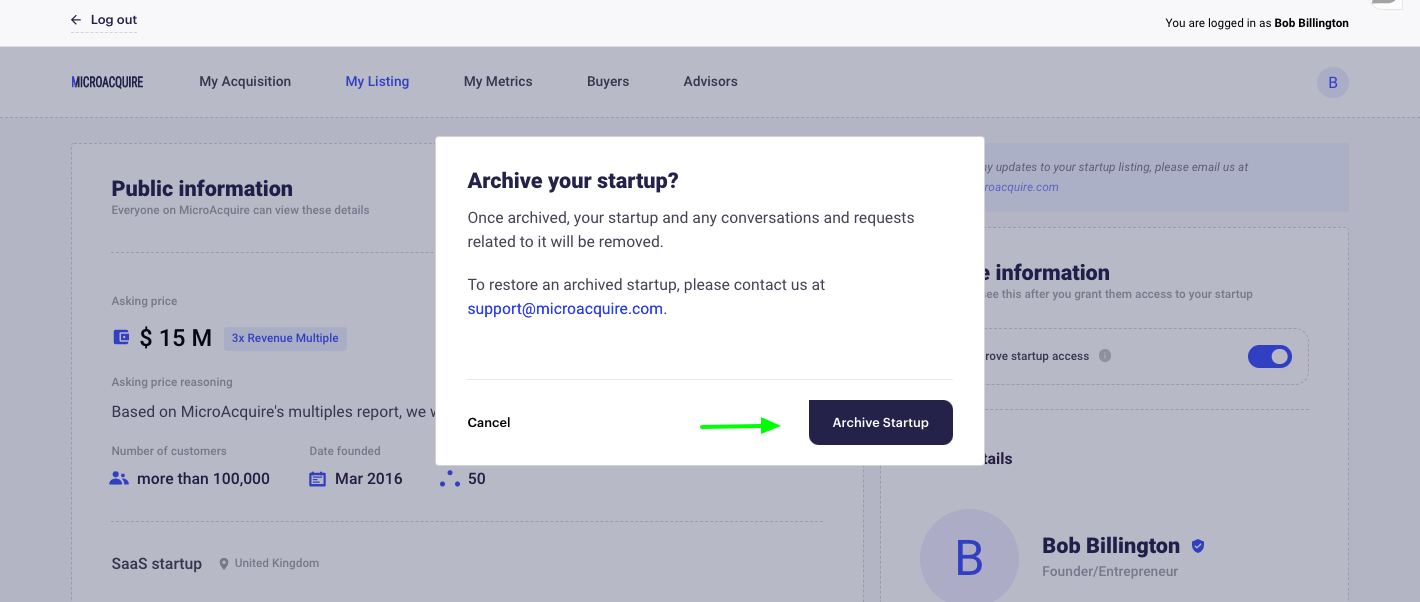Click the info icon beside startup access

tap(1105, 356)
